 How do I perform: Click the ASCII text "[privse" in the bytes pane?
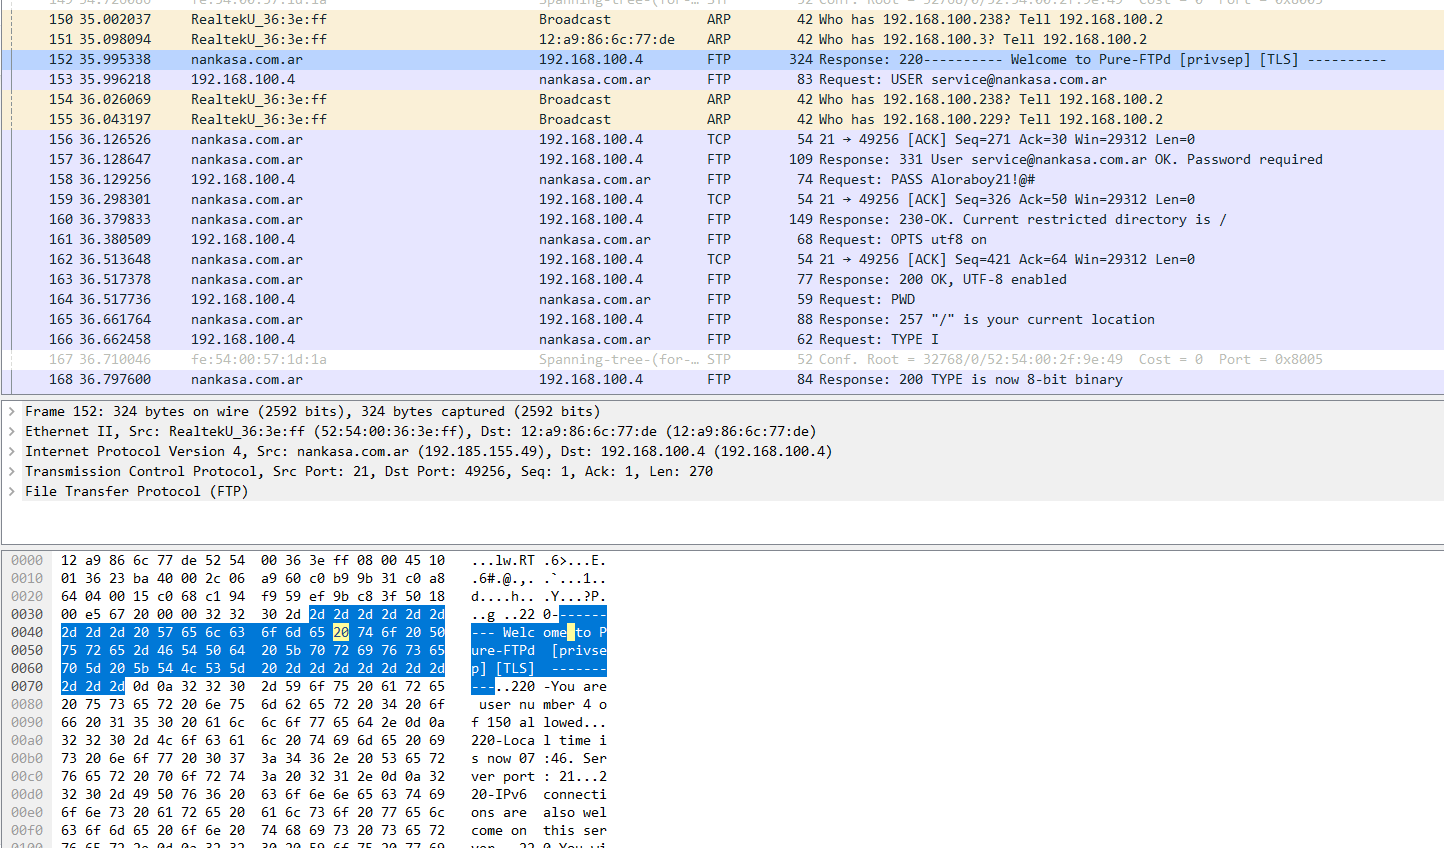pos(579,650)
